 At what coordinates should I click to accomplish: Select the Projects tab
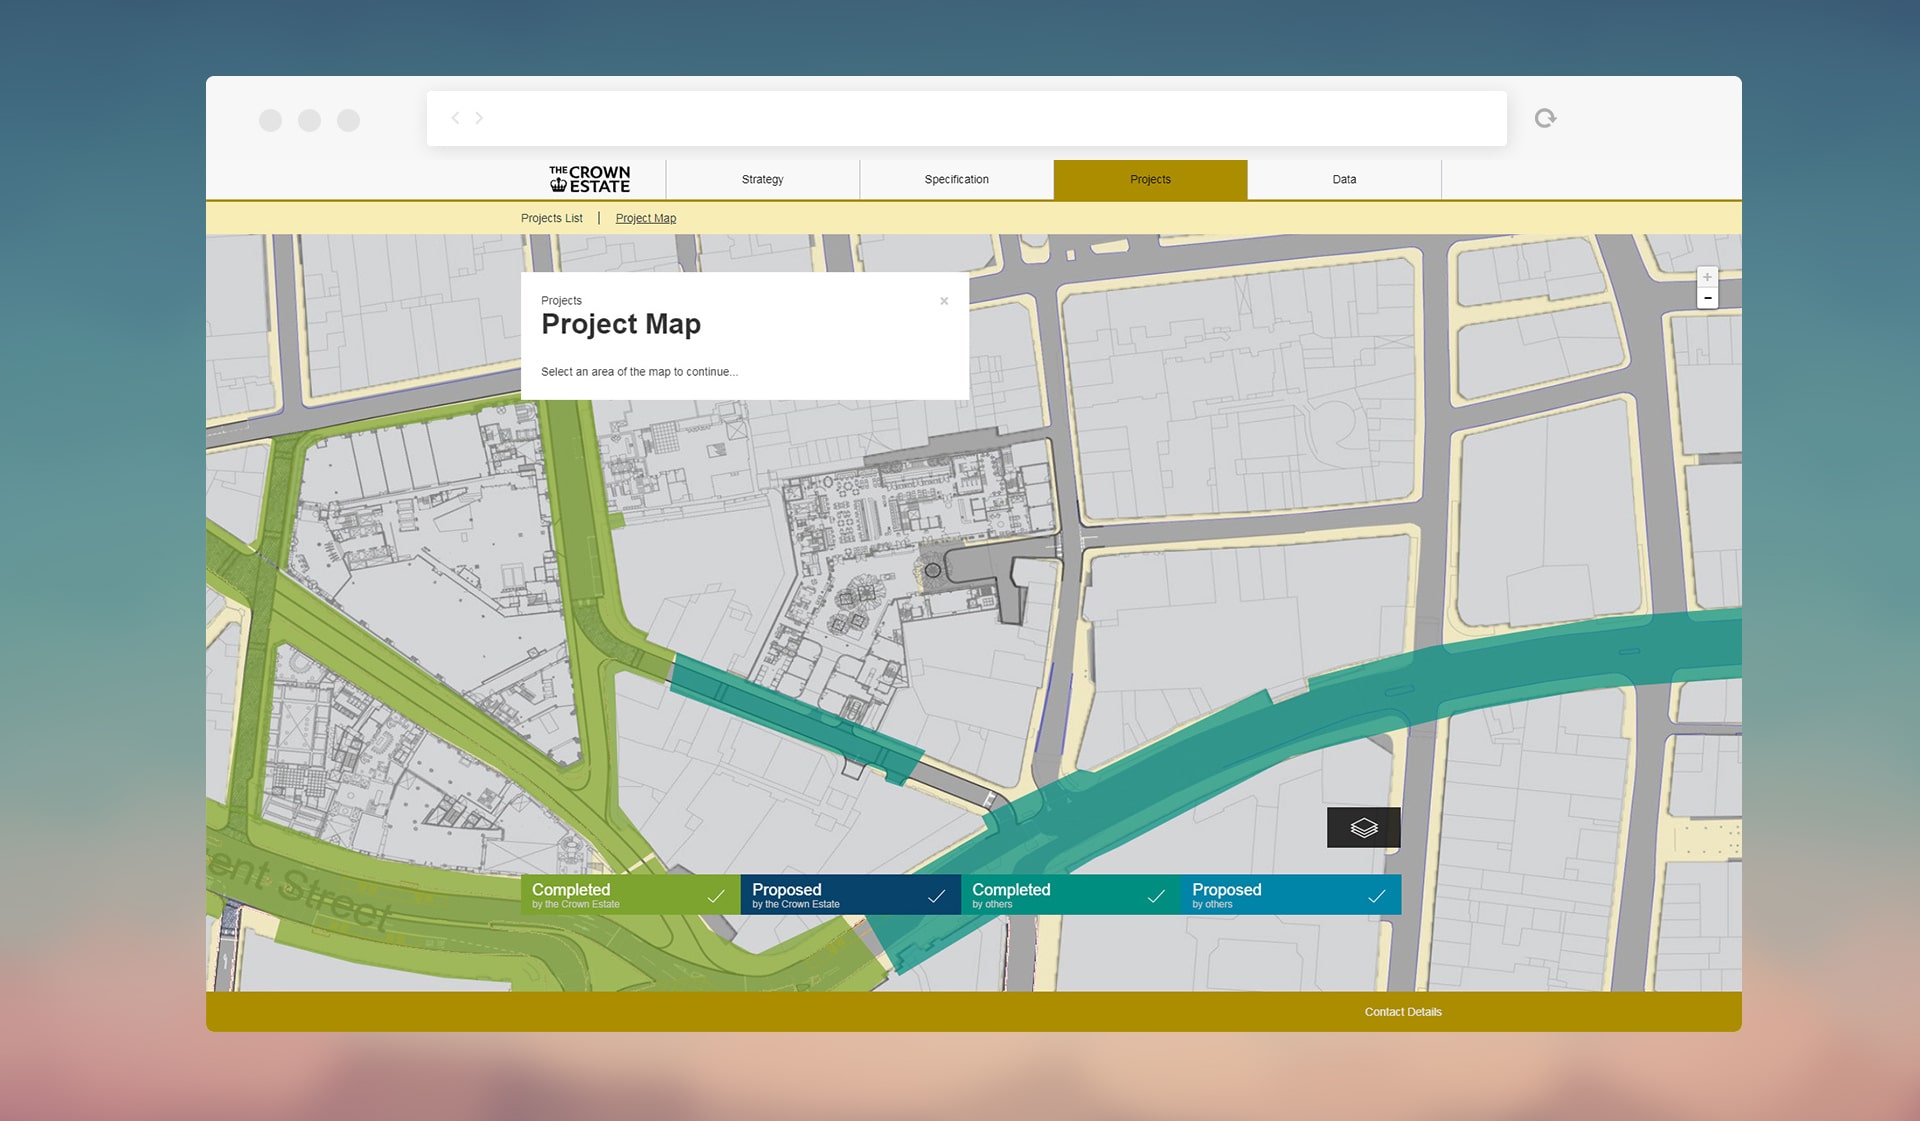[1150, 180]
